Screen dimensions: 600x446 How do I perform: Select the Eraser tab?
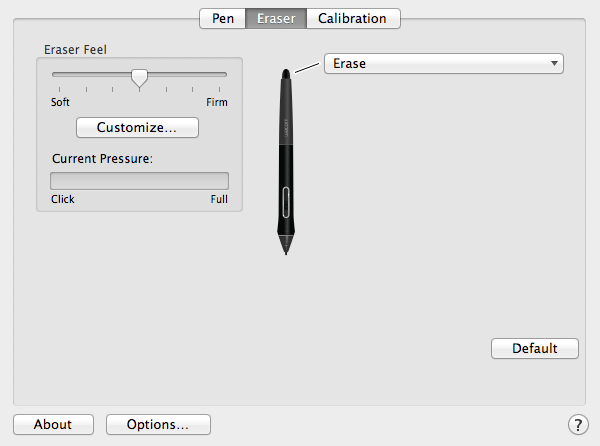pyautogui.click(x=276, y=18)
